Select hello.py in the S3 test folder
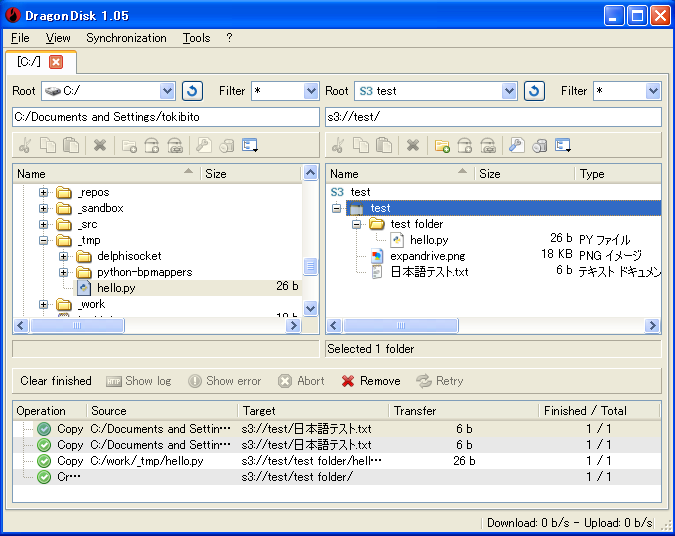This screenshot has width=675, height=536. [x=429, y=240]
